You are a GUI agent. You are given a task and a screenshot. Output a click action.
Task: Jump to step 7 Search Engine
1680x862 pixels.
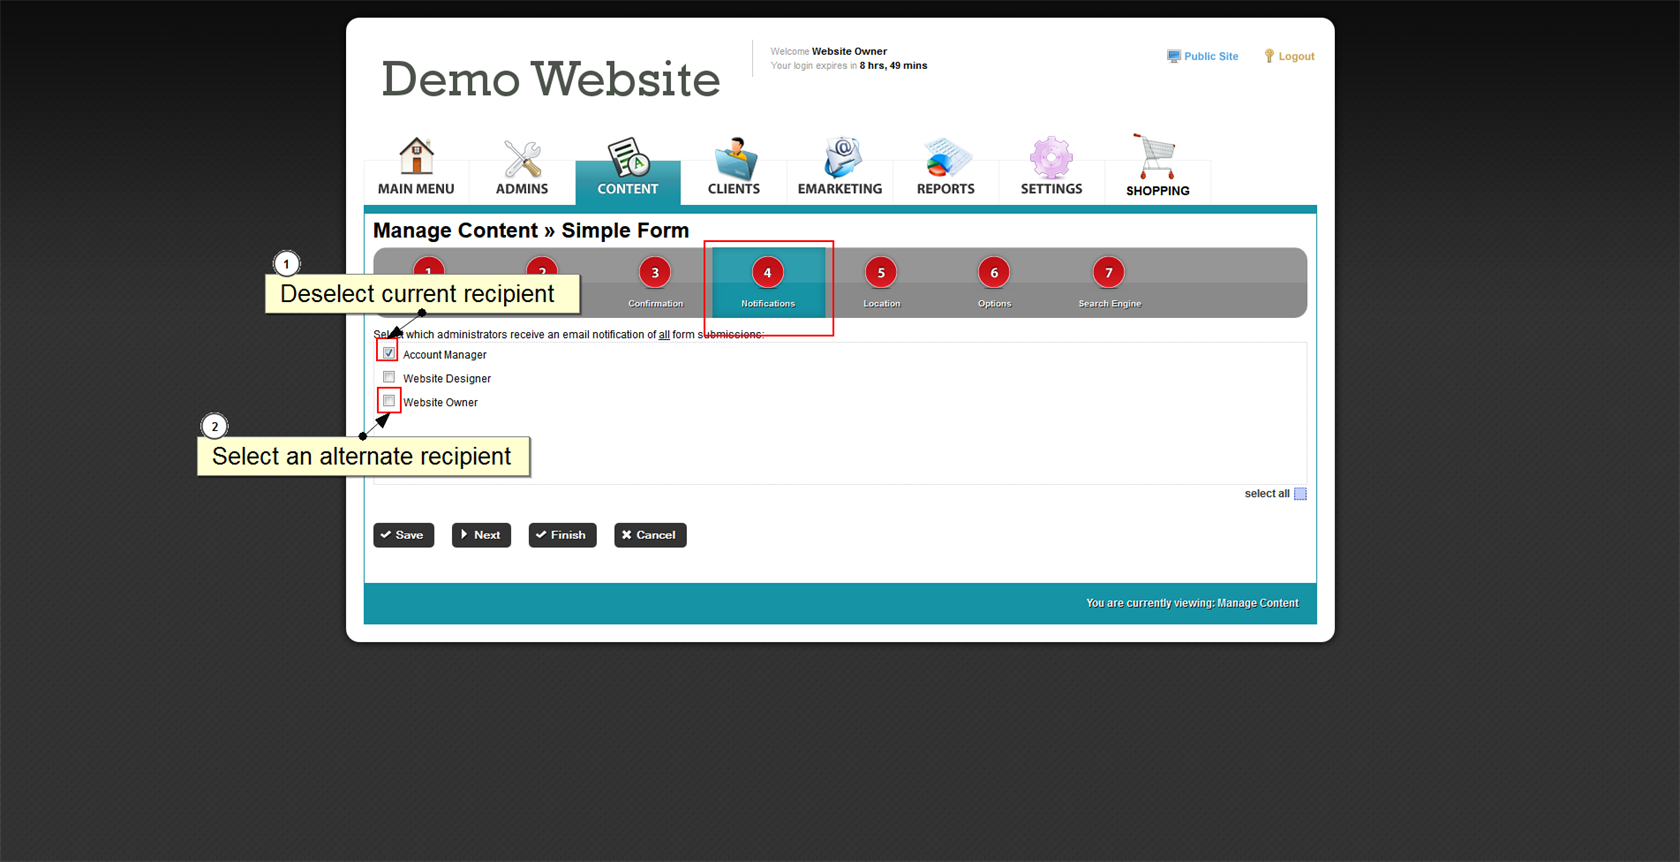click(x=1108, y=273)
